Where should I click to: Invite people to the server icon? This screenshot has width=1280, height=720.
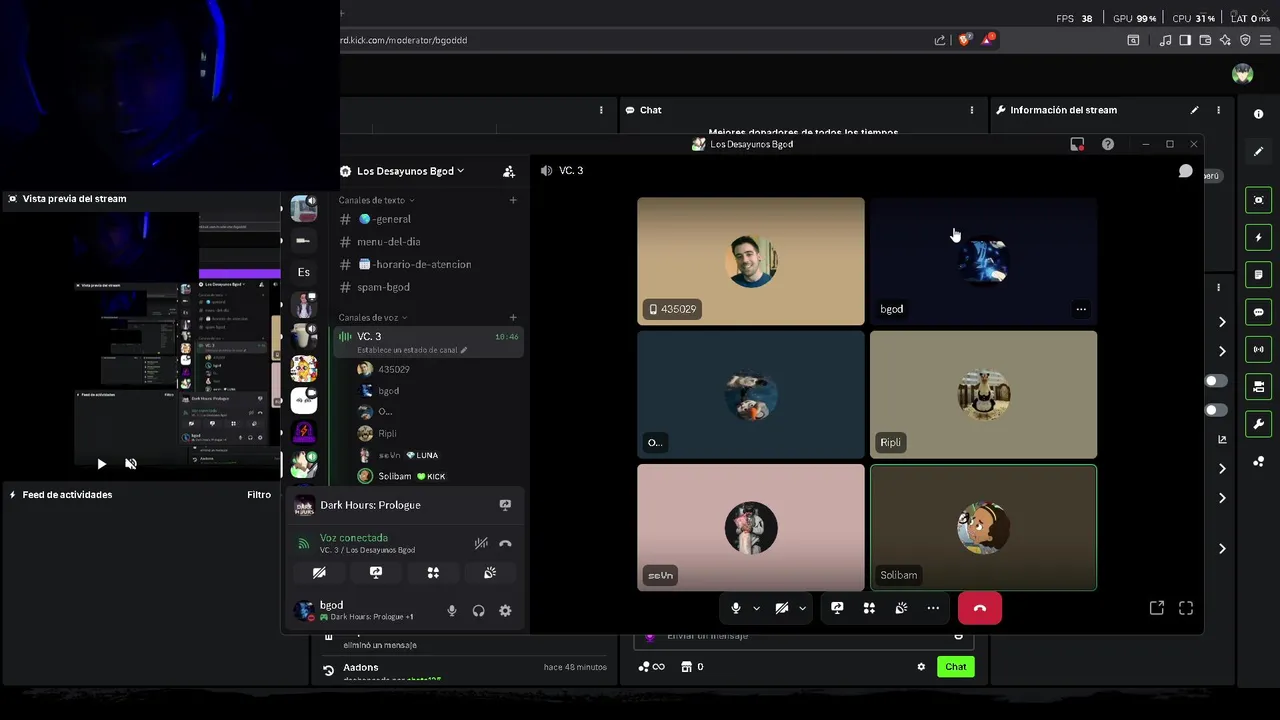coord(509,171)
